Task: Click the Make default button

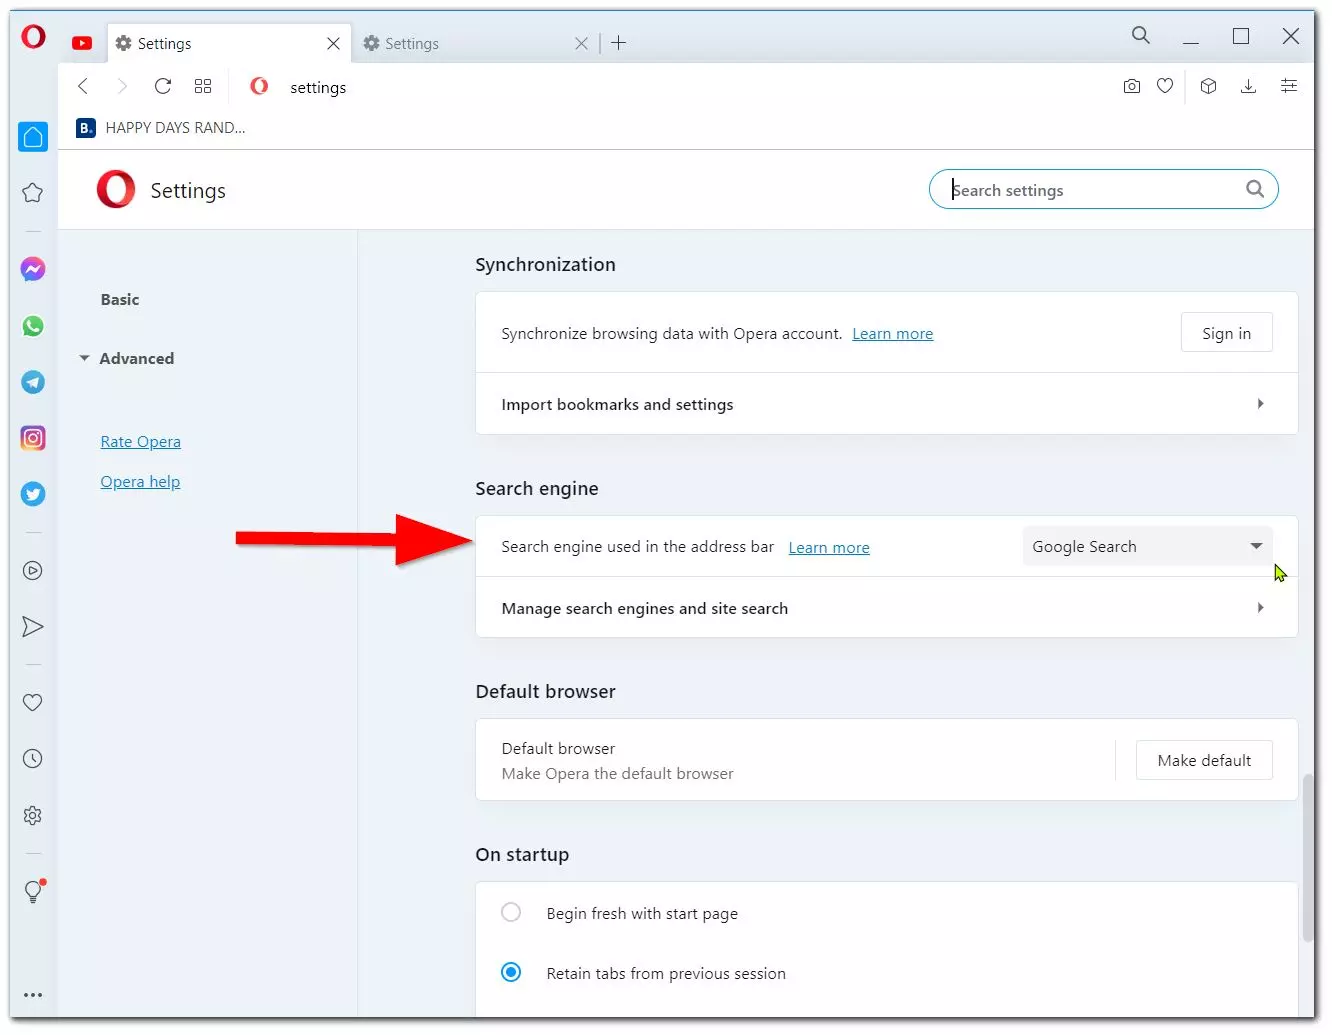Action: (x=1204, y=760)
